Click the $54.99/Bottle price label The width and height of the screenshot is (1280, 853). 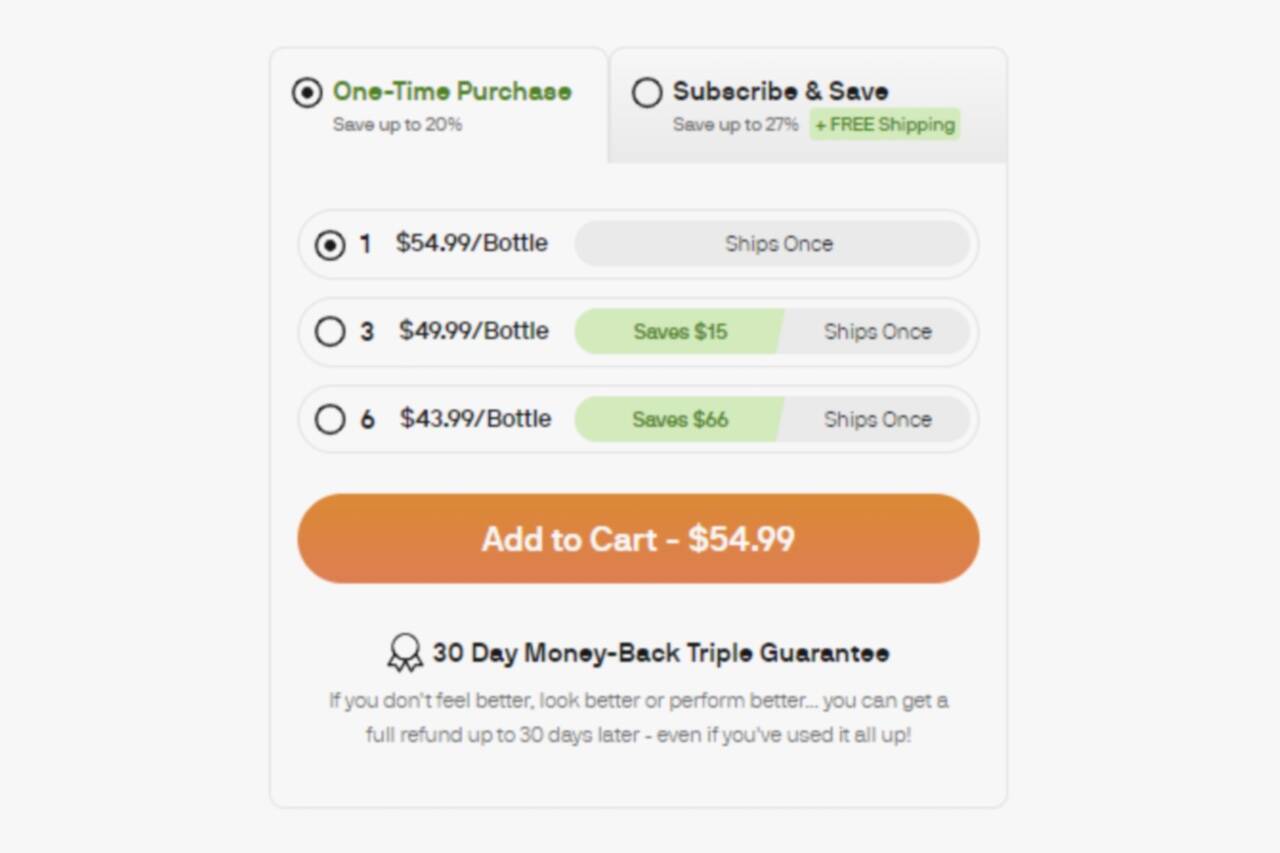[472, 244]
